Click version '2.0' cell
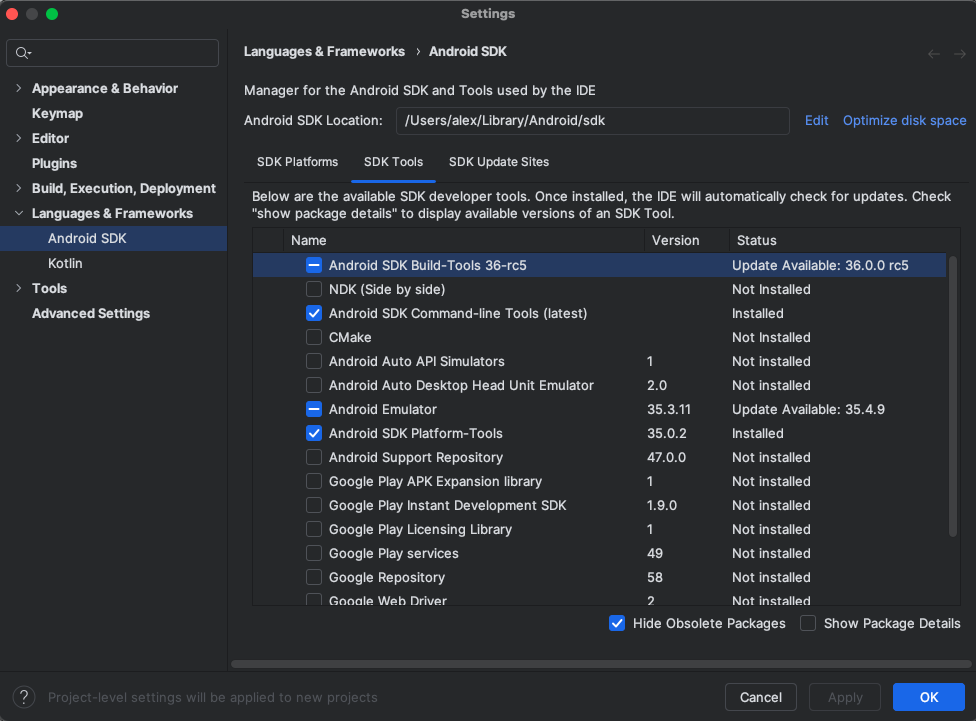This screenshot has width=976, height=721. pos(657,385)
